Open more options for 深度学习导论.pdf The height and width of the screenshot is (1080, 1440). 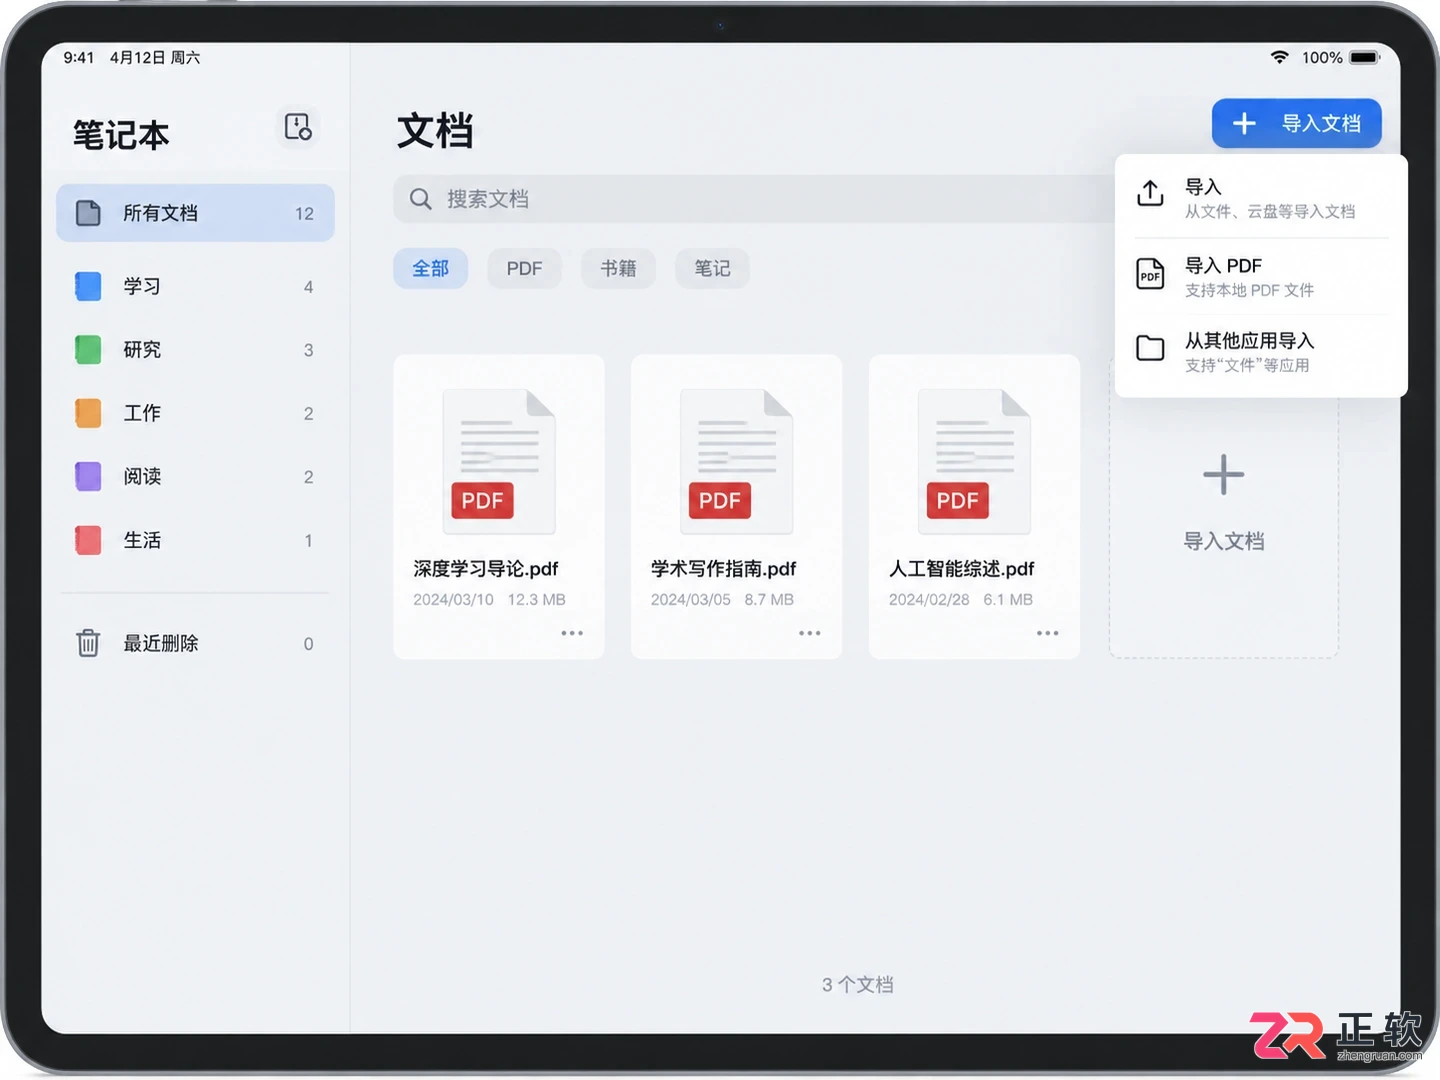572,633
